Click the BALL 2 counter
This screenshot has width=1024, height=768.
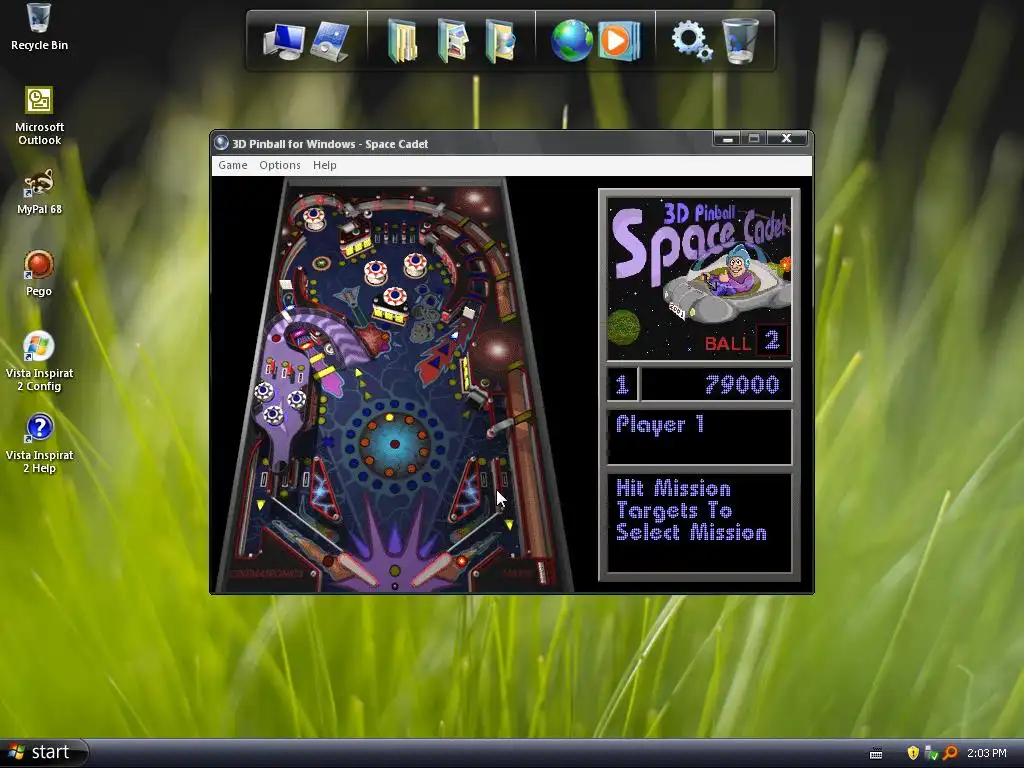746,342
